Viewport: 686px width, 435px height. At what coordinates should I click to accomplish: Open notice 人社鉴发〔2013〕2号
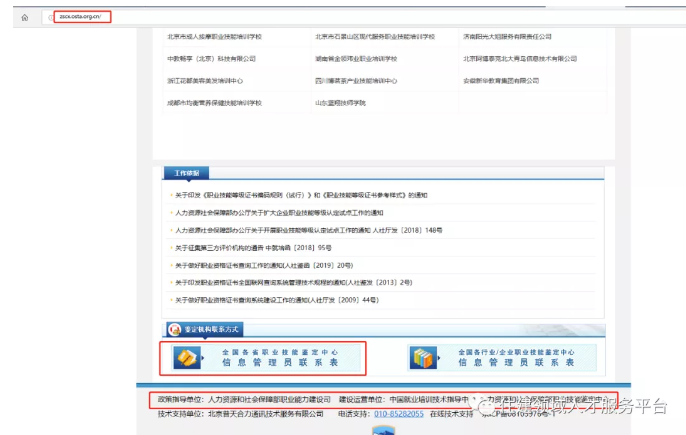[x=294, y=283]
